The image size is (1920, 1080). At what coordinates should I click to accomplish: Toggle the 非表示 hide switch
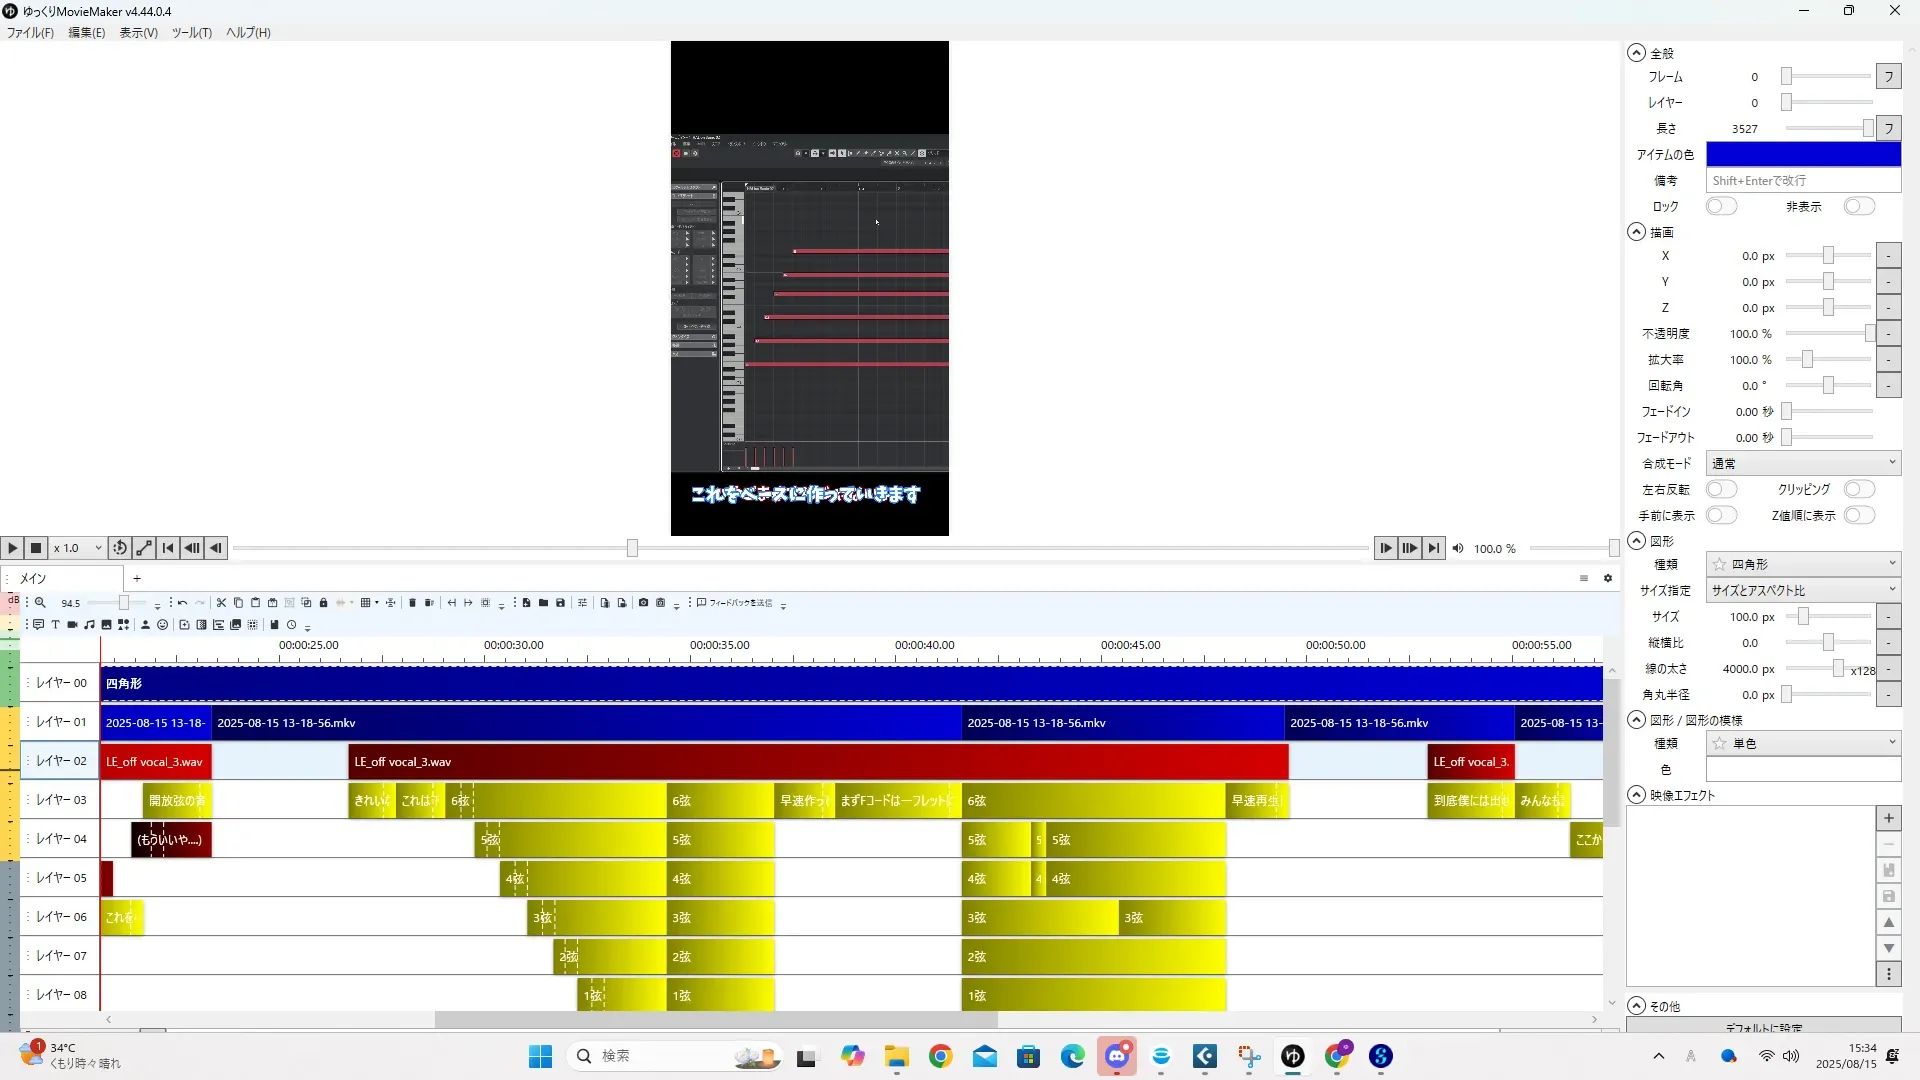tap(1859, 206)
